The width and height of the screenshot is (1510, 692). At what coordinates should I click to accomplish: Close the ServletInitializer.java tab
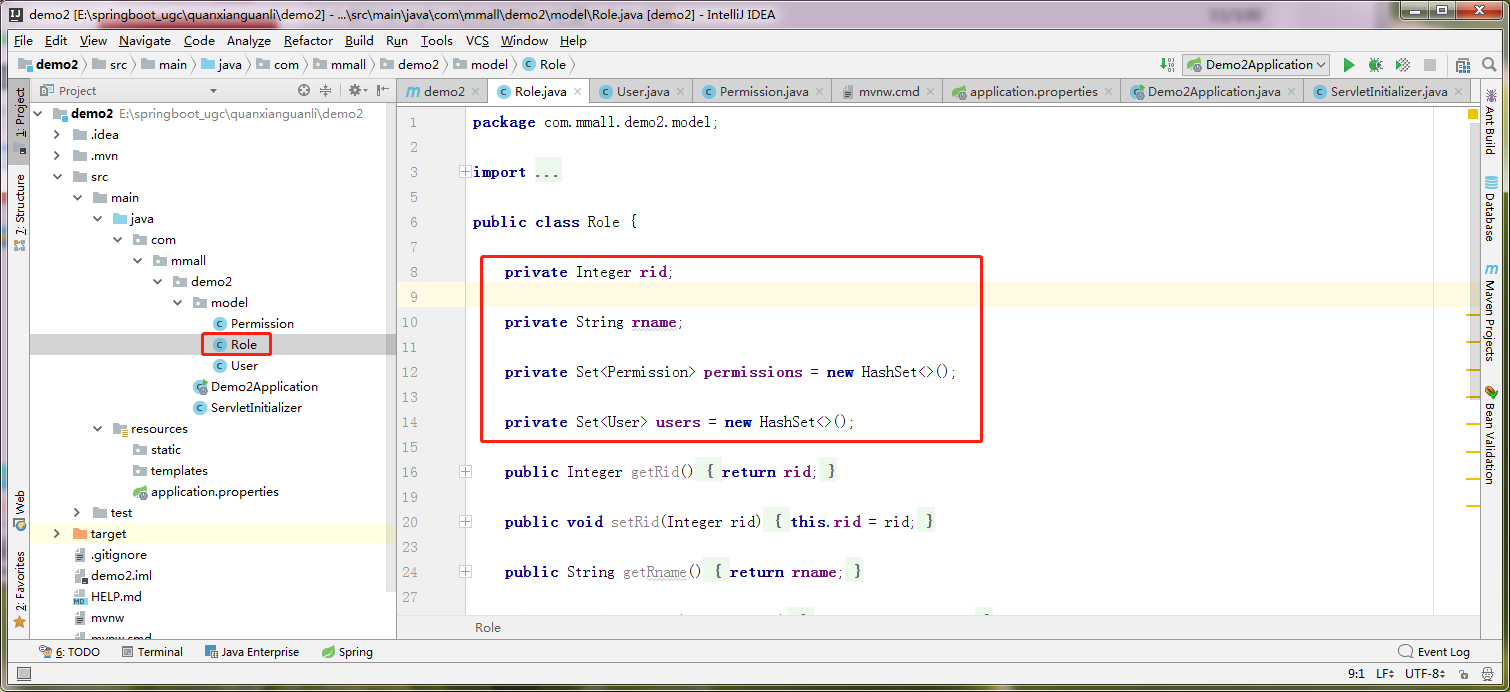[1458, 91]
